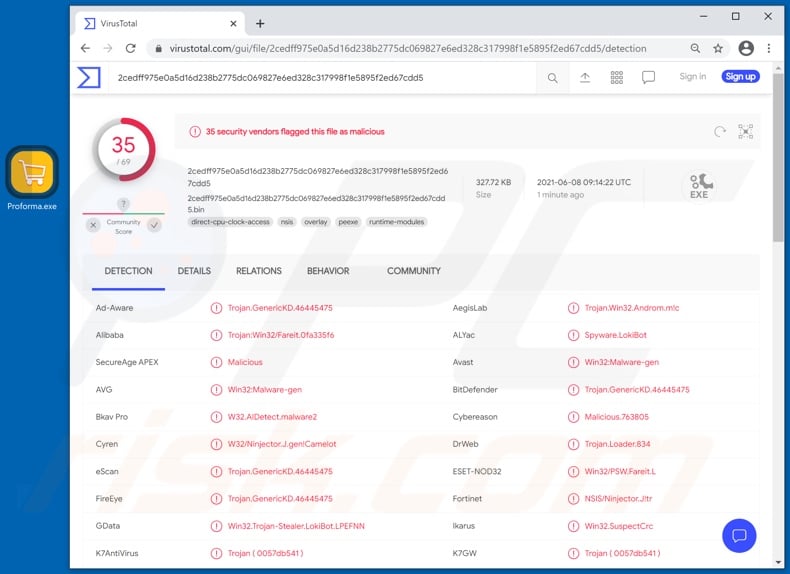Viewport: 790px width, 574px height.
Task: Click the 327.72 KB file size
Action: click(x=493, y=182)
